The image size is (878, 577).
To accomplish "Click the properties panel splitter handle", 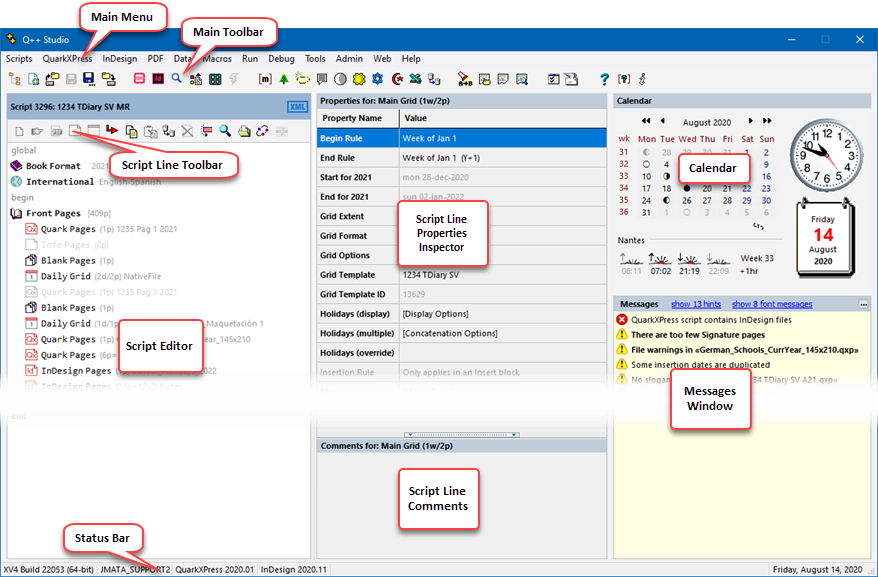I will point(461,434).
